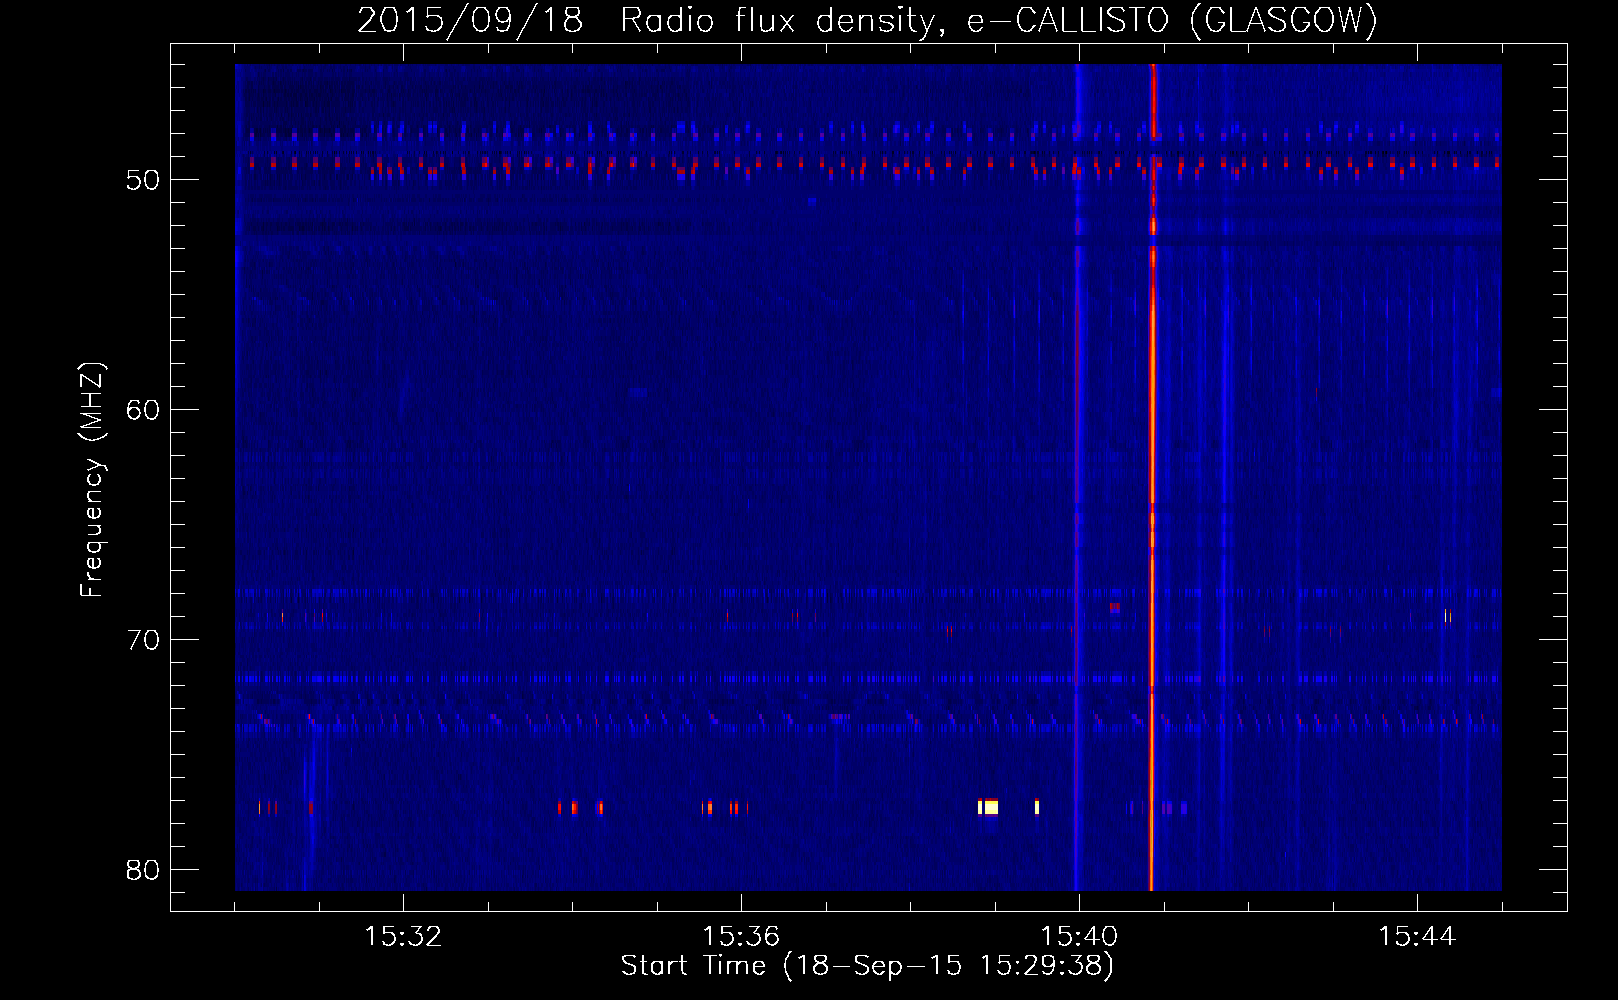Click the bright red vertical burst line
The height and width of the screenshot is (1000, 1618).
click(1152, 478)
